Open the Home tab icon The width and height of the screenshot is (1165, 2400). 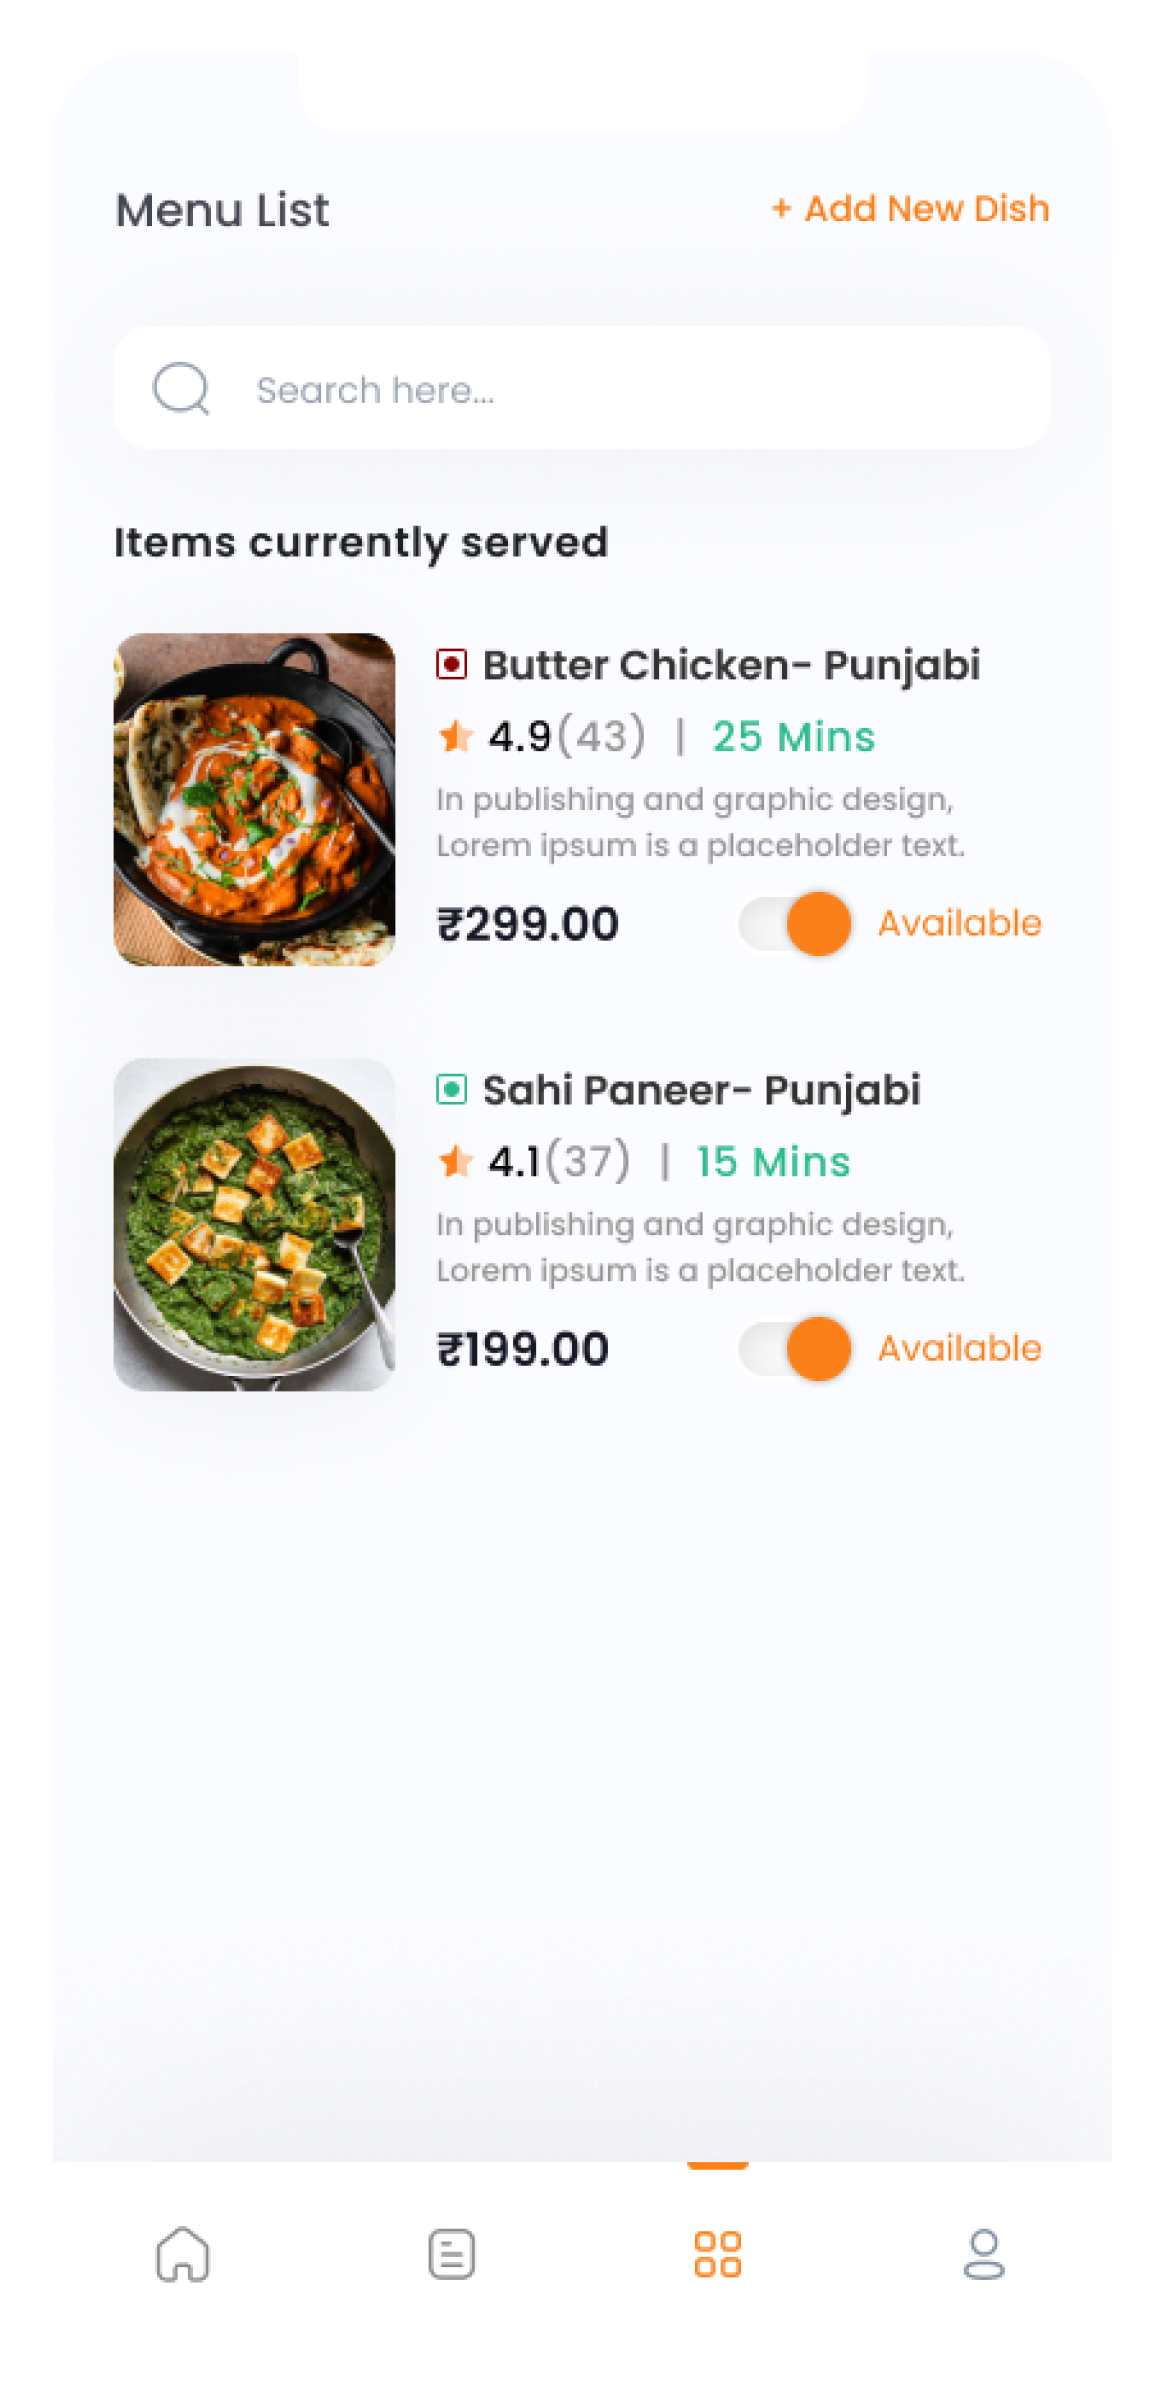point(182,2254)
